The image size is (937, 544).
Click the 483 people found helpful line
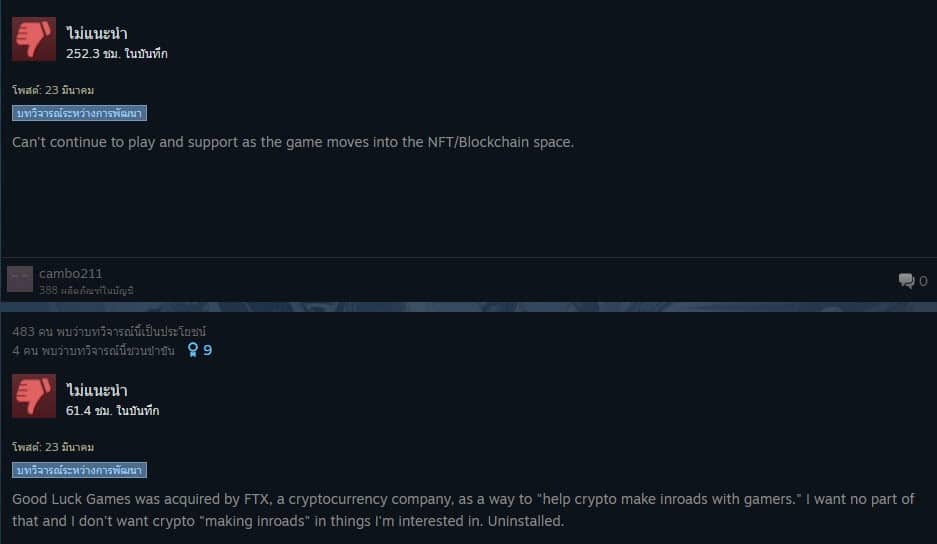coord(110,331)
